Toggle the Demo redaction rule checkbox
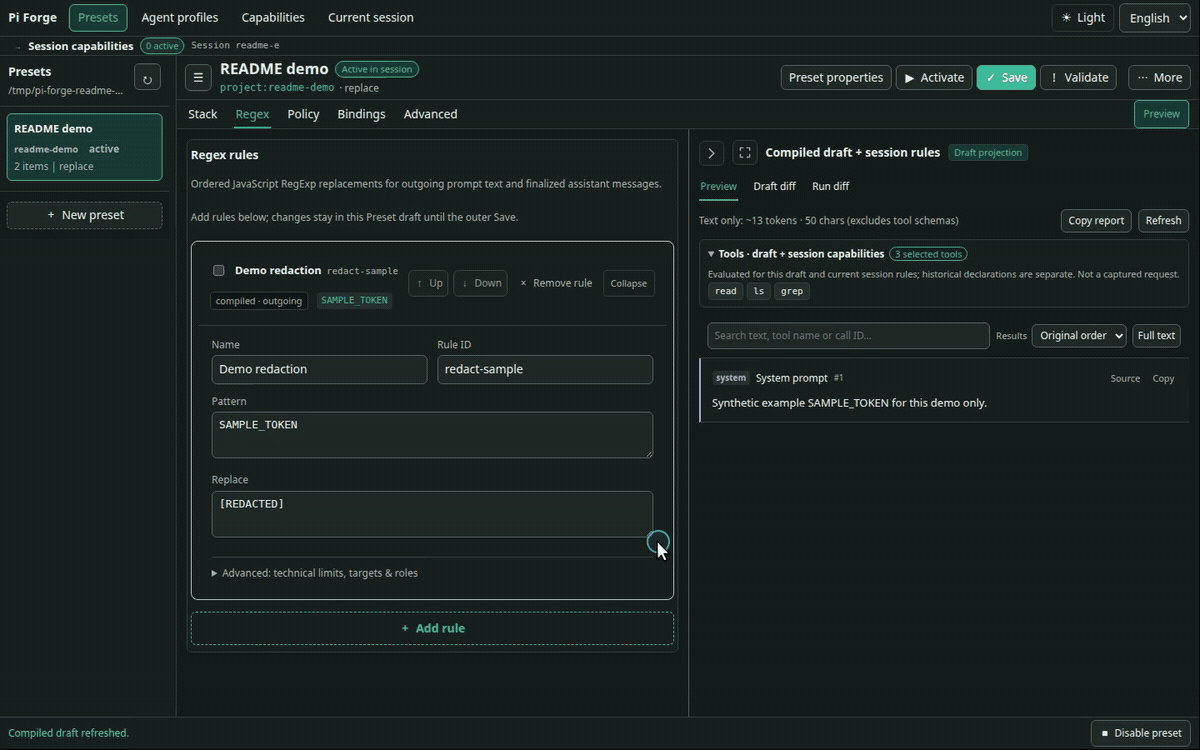Viewport: 1200px width, 750px height. (x=219, y=271)
